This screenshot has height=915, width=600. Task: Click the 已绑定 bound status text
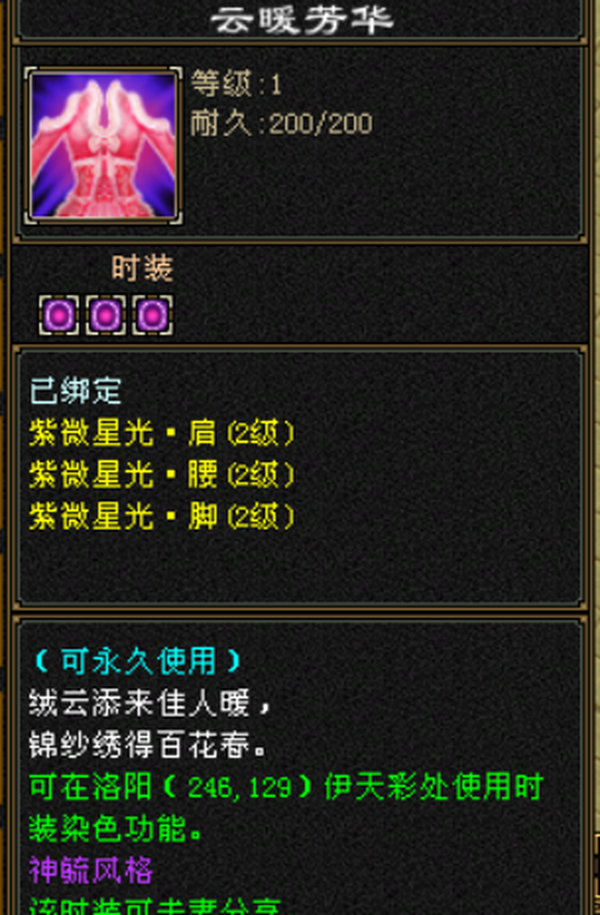click(75, 390)
